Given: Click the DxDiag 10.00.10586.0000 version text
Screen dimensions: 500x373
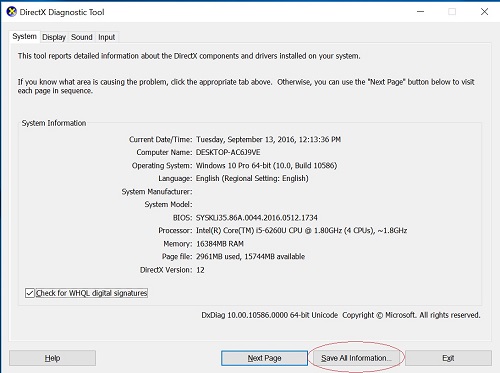Looking at the screenshot, I should click(x=269, y=315).
